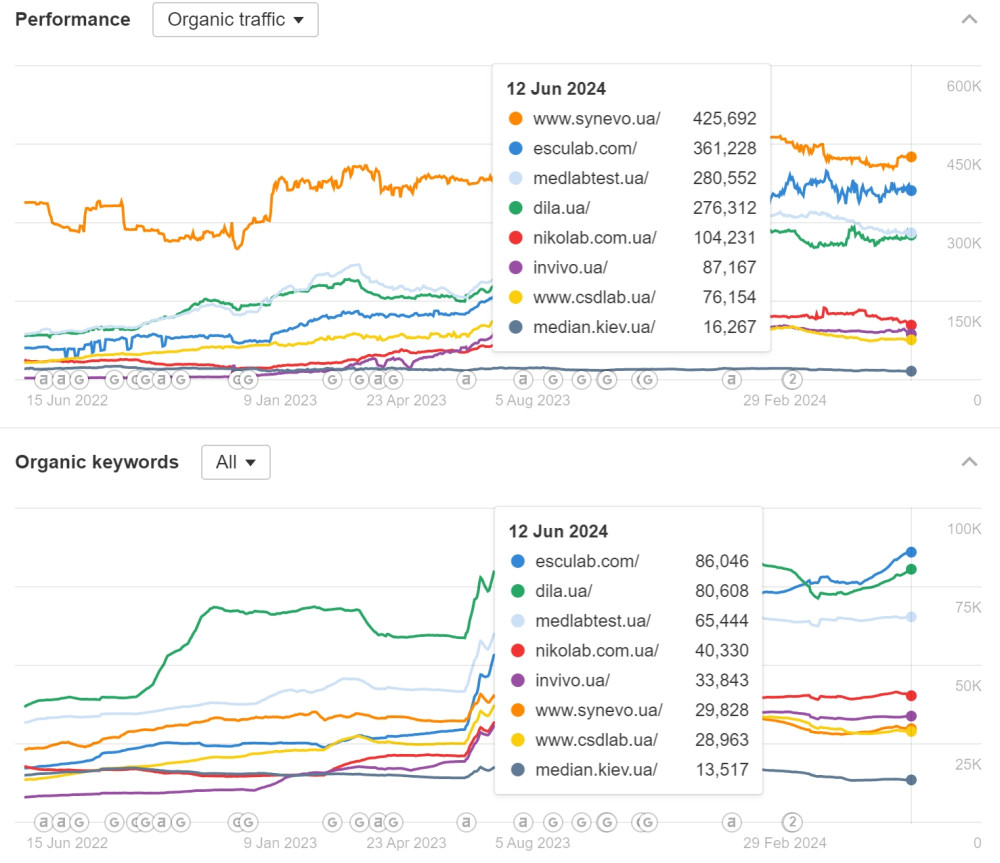1000x863 pixels.
Task: Open the All dropdown beside Organic keywords
Action: [236, 462]
